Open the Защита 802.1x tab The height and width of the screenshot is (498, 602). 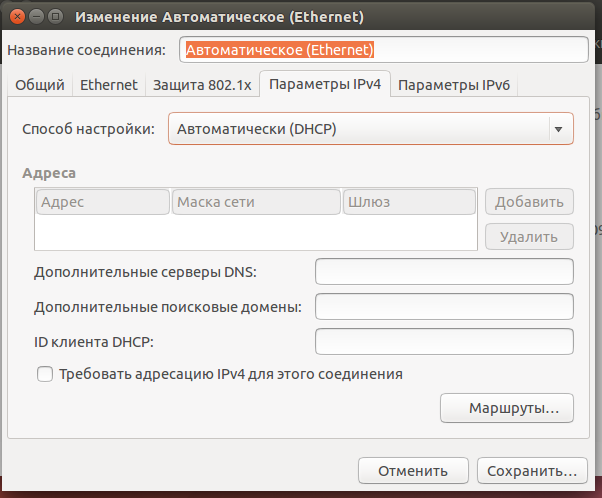201,86
